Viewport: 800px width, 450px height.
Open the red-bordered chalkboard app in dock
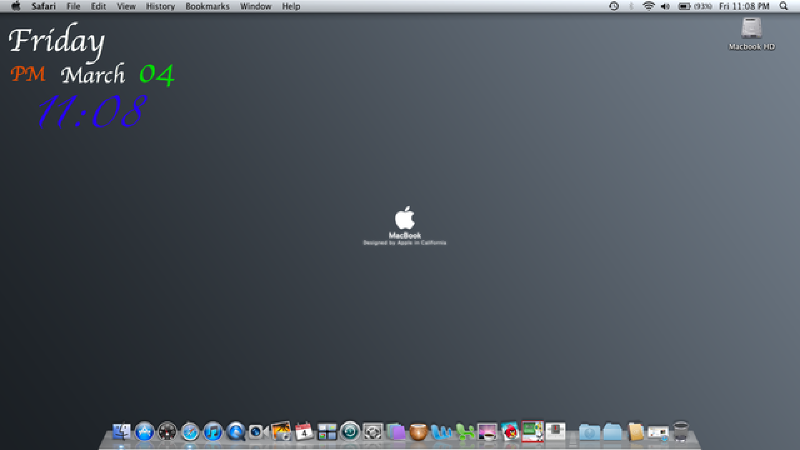[x=533, y=431]
